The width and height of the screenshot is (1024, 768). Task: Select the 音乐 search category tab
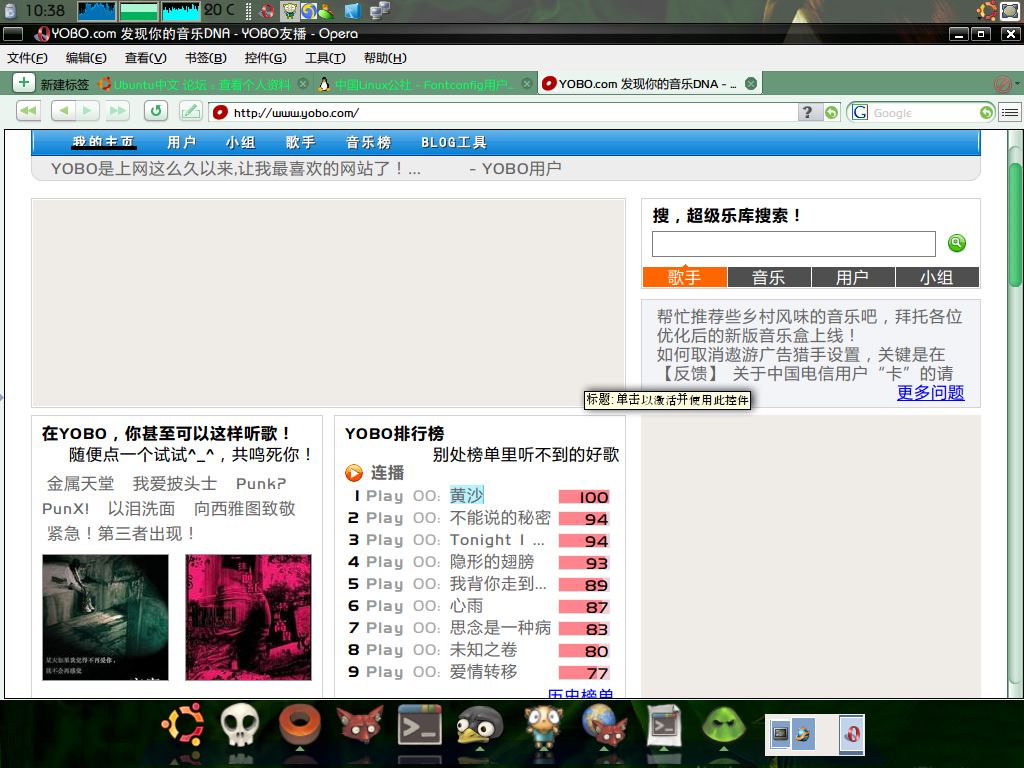[769, 278]
